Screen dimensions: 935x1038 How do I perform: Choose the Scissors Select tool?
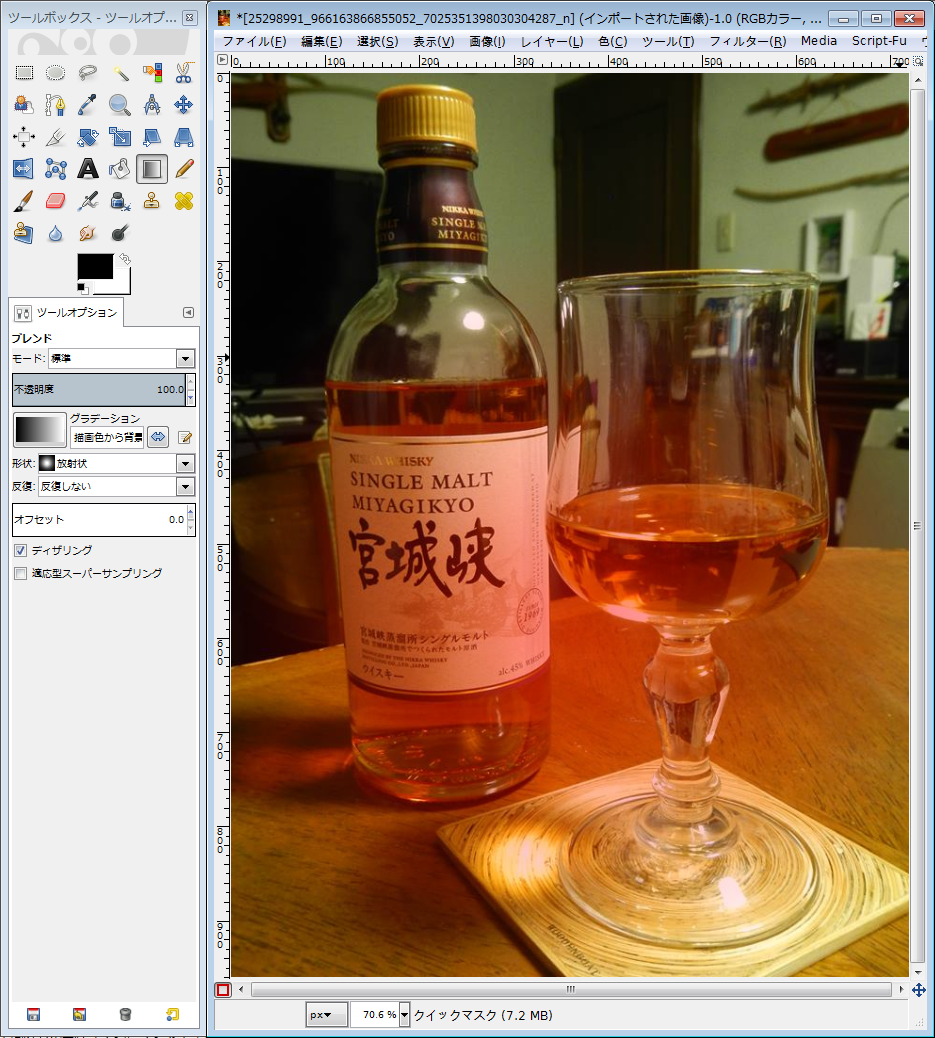click(184, 73)
